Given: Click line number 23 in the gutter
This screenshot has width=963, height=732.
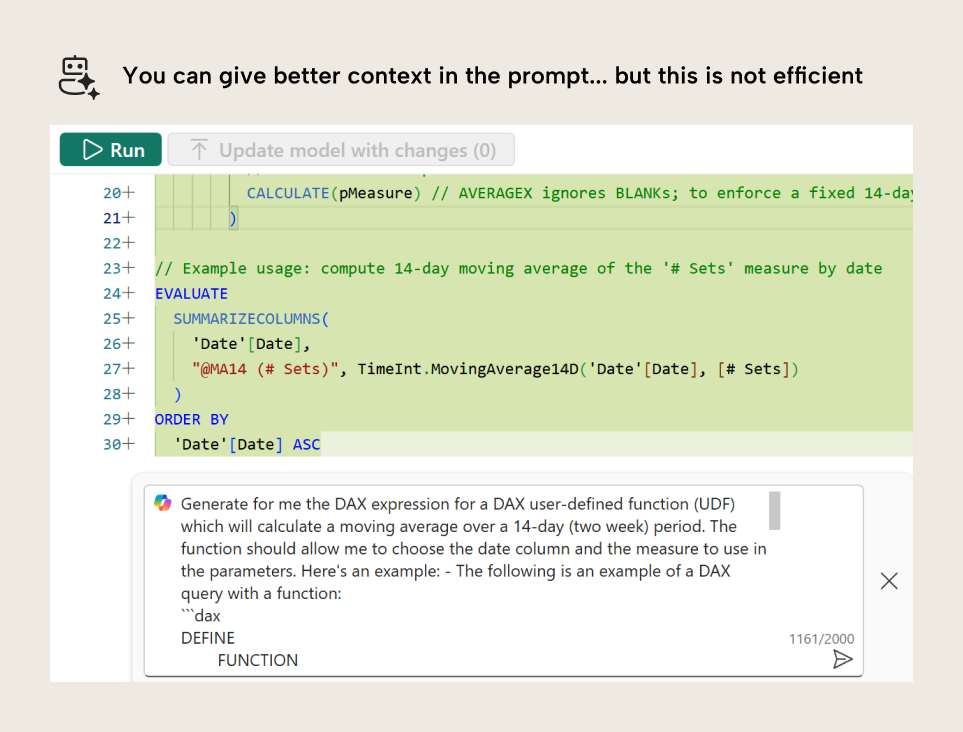Looking at the screenshot, I should [x=112, y=268].
